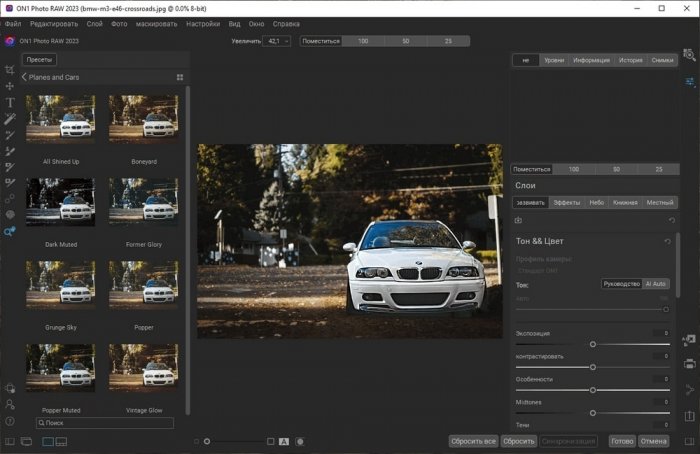Apply the Dark Muted preset thumbnail
This screenshot has height=454, width=700.
point(61,202)
